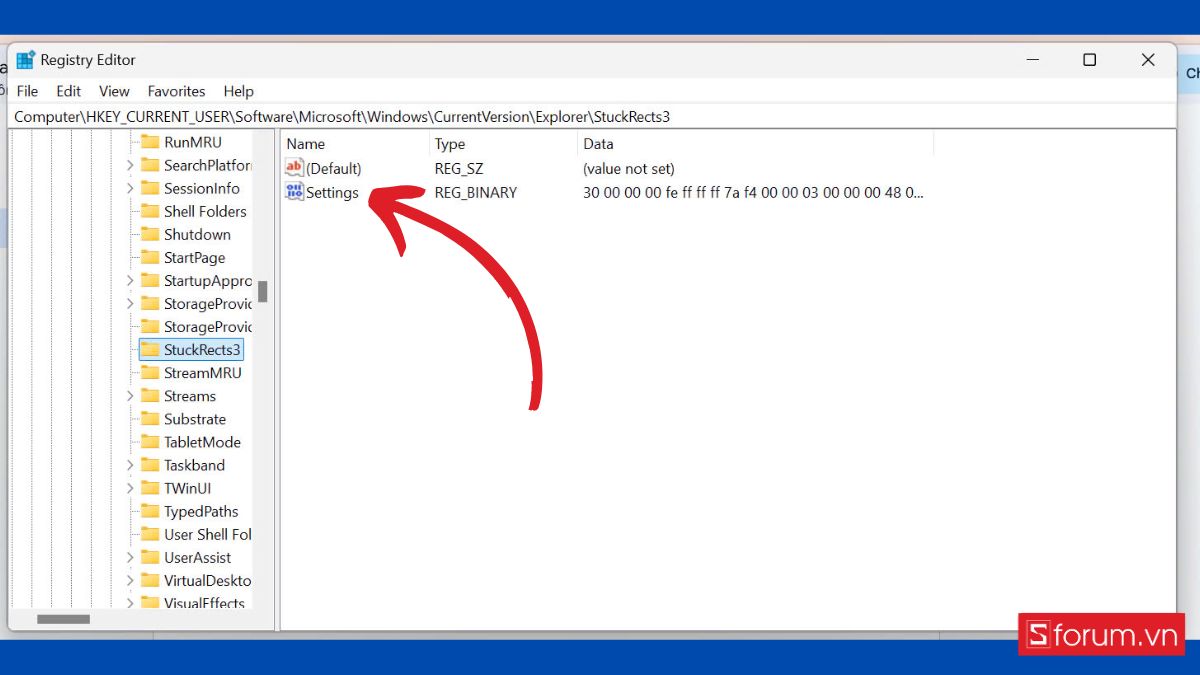Click the User Shell Folders folder icon

[150, 534]
